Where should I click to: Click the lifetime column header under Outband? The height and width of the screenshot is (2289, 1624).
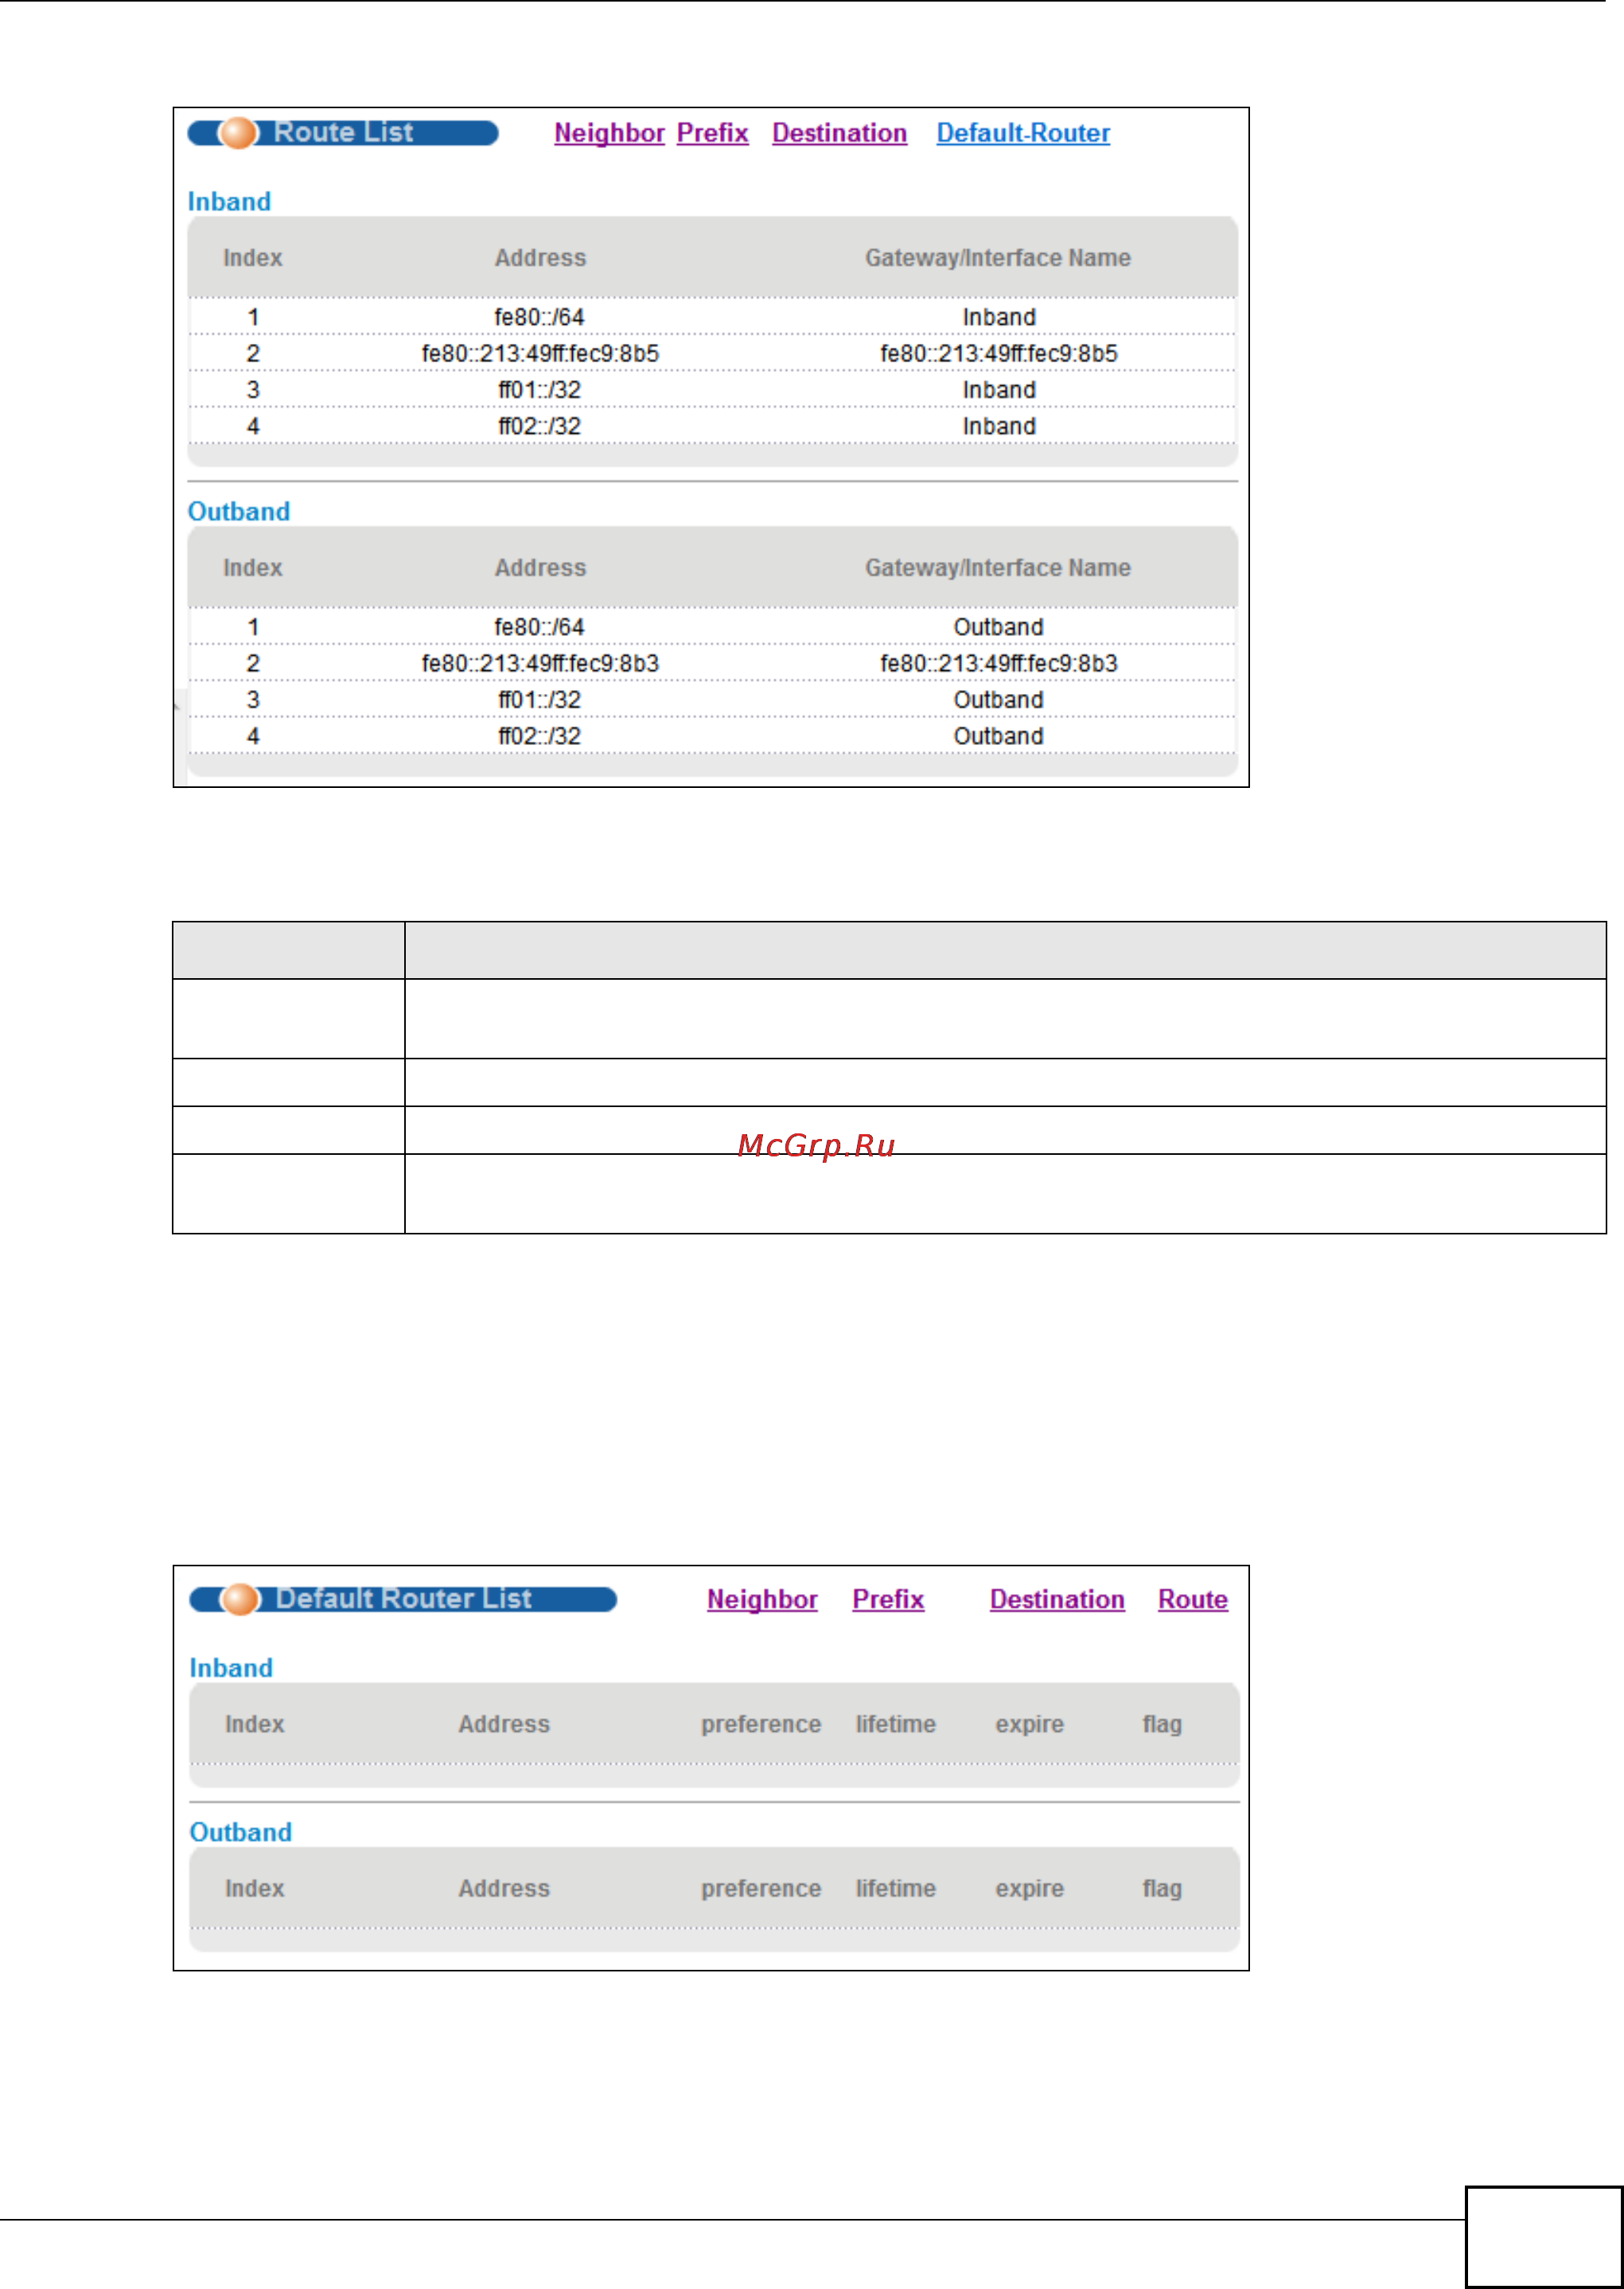895,1888
